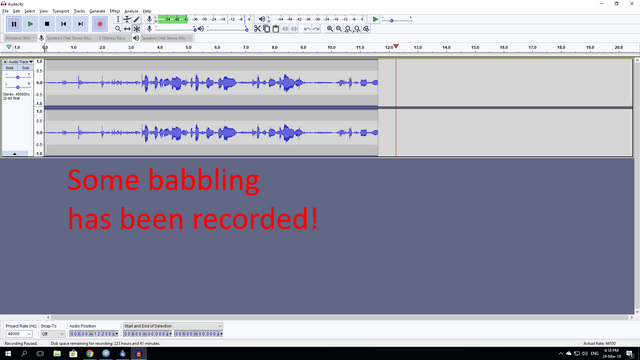Click the selection end time field
The image size is (640, 360).
[x=199, y=334]
